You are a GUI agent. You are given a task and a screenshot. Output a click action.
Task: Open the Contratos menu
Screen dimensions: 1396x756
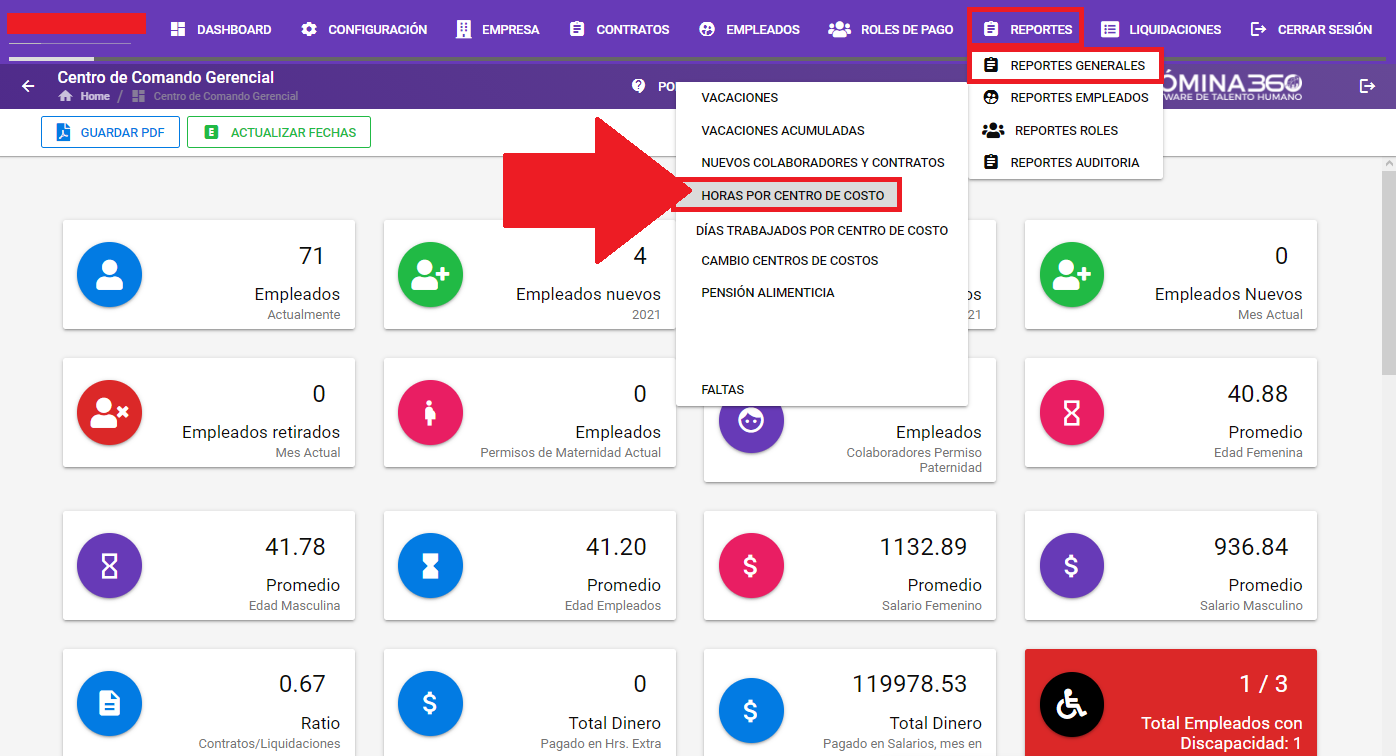click(618, 29)
